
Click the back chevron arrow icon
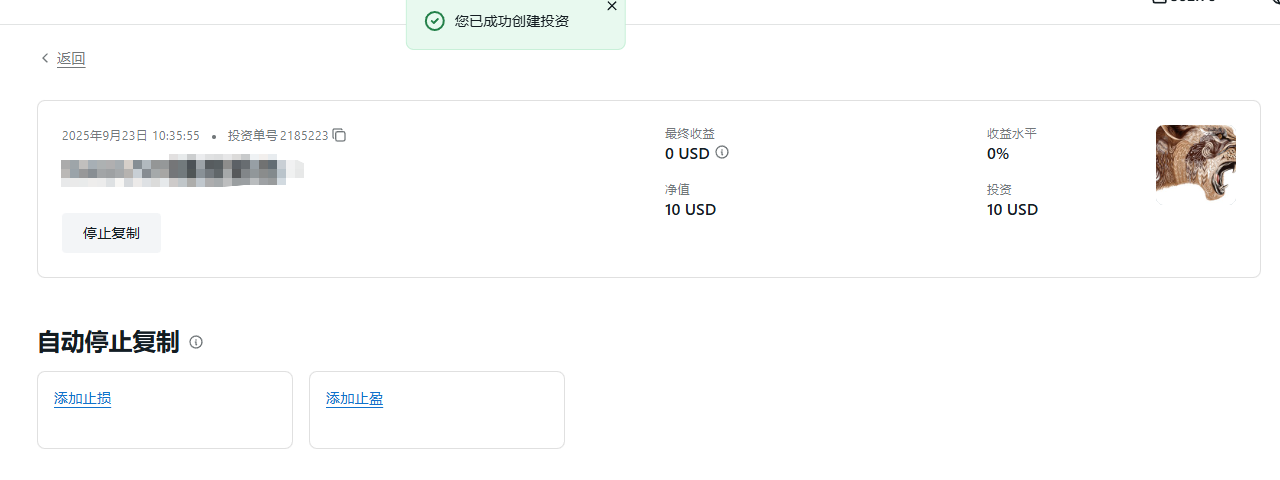45,58
